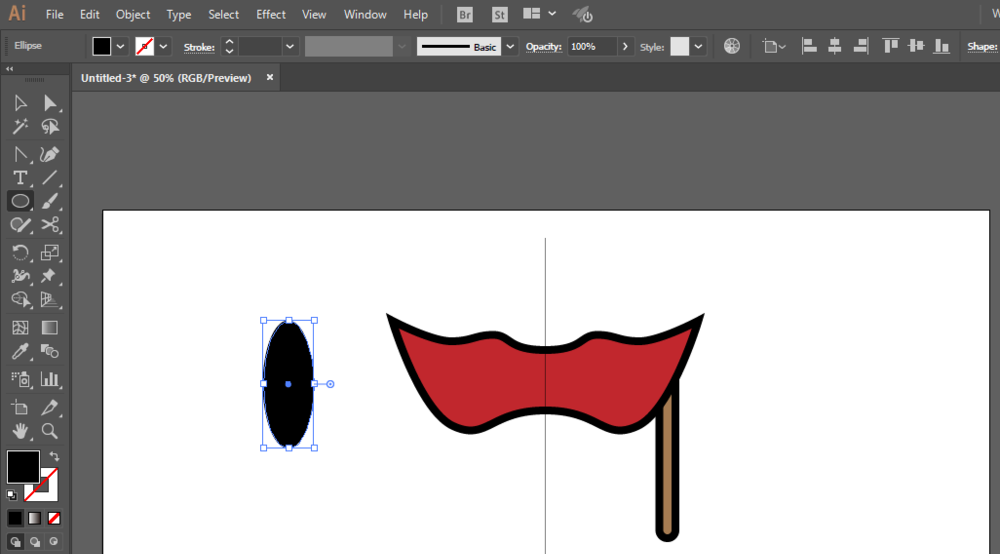Open the Effect menu
Image resolution: width=1000 pixels, height=554 pixels.
(x=270, y=15)
